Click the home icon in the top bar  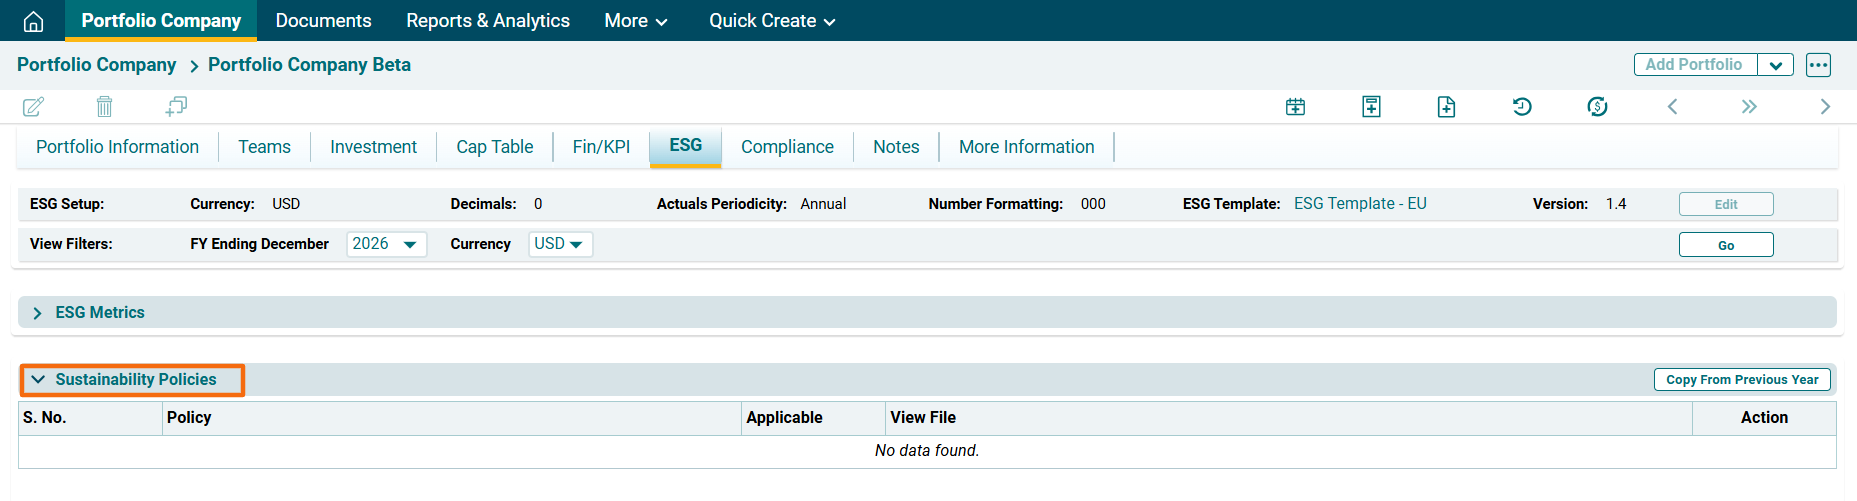[x=33, y=21]
